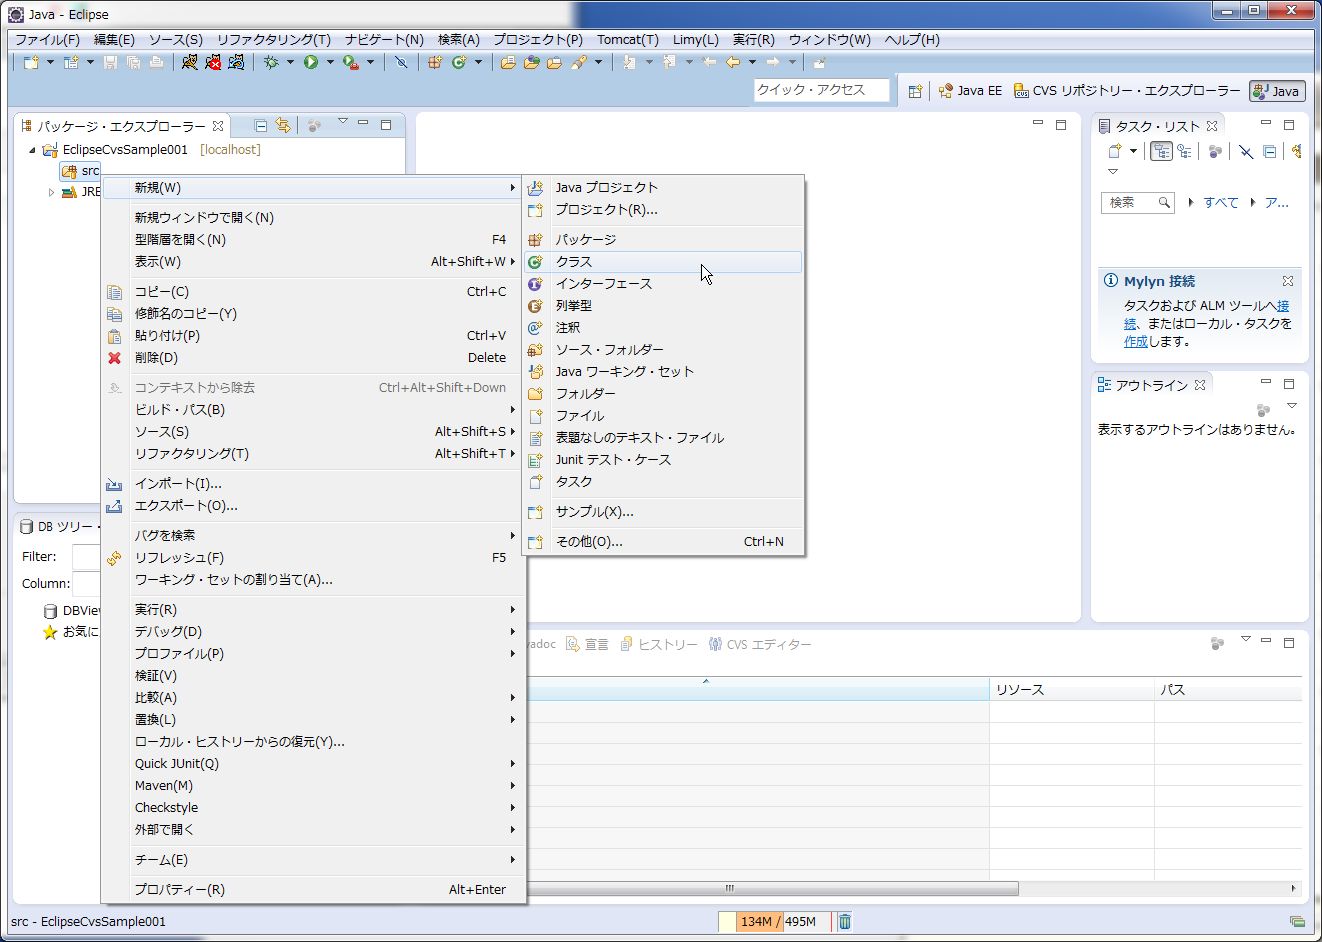Collapse the EclipseCvsSample001 project node
The width and height of the screenshot is (1322, 942).
pyautogui.click(x=33, y=148)
